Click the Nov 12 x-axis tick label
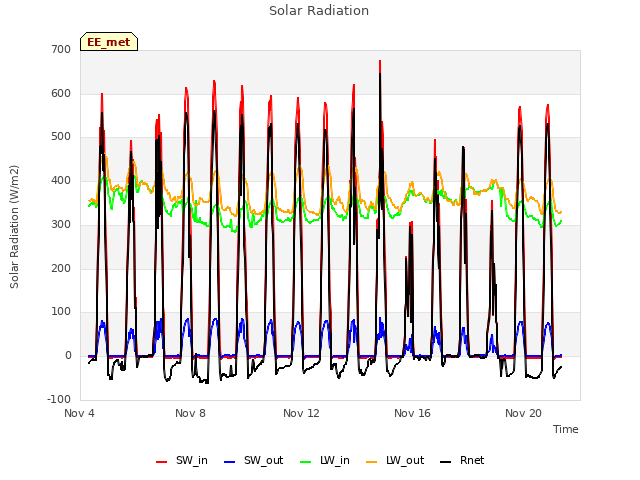 [301, 413]
